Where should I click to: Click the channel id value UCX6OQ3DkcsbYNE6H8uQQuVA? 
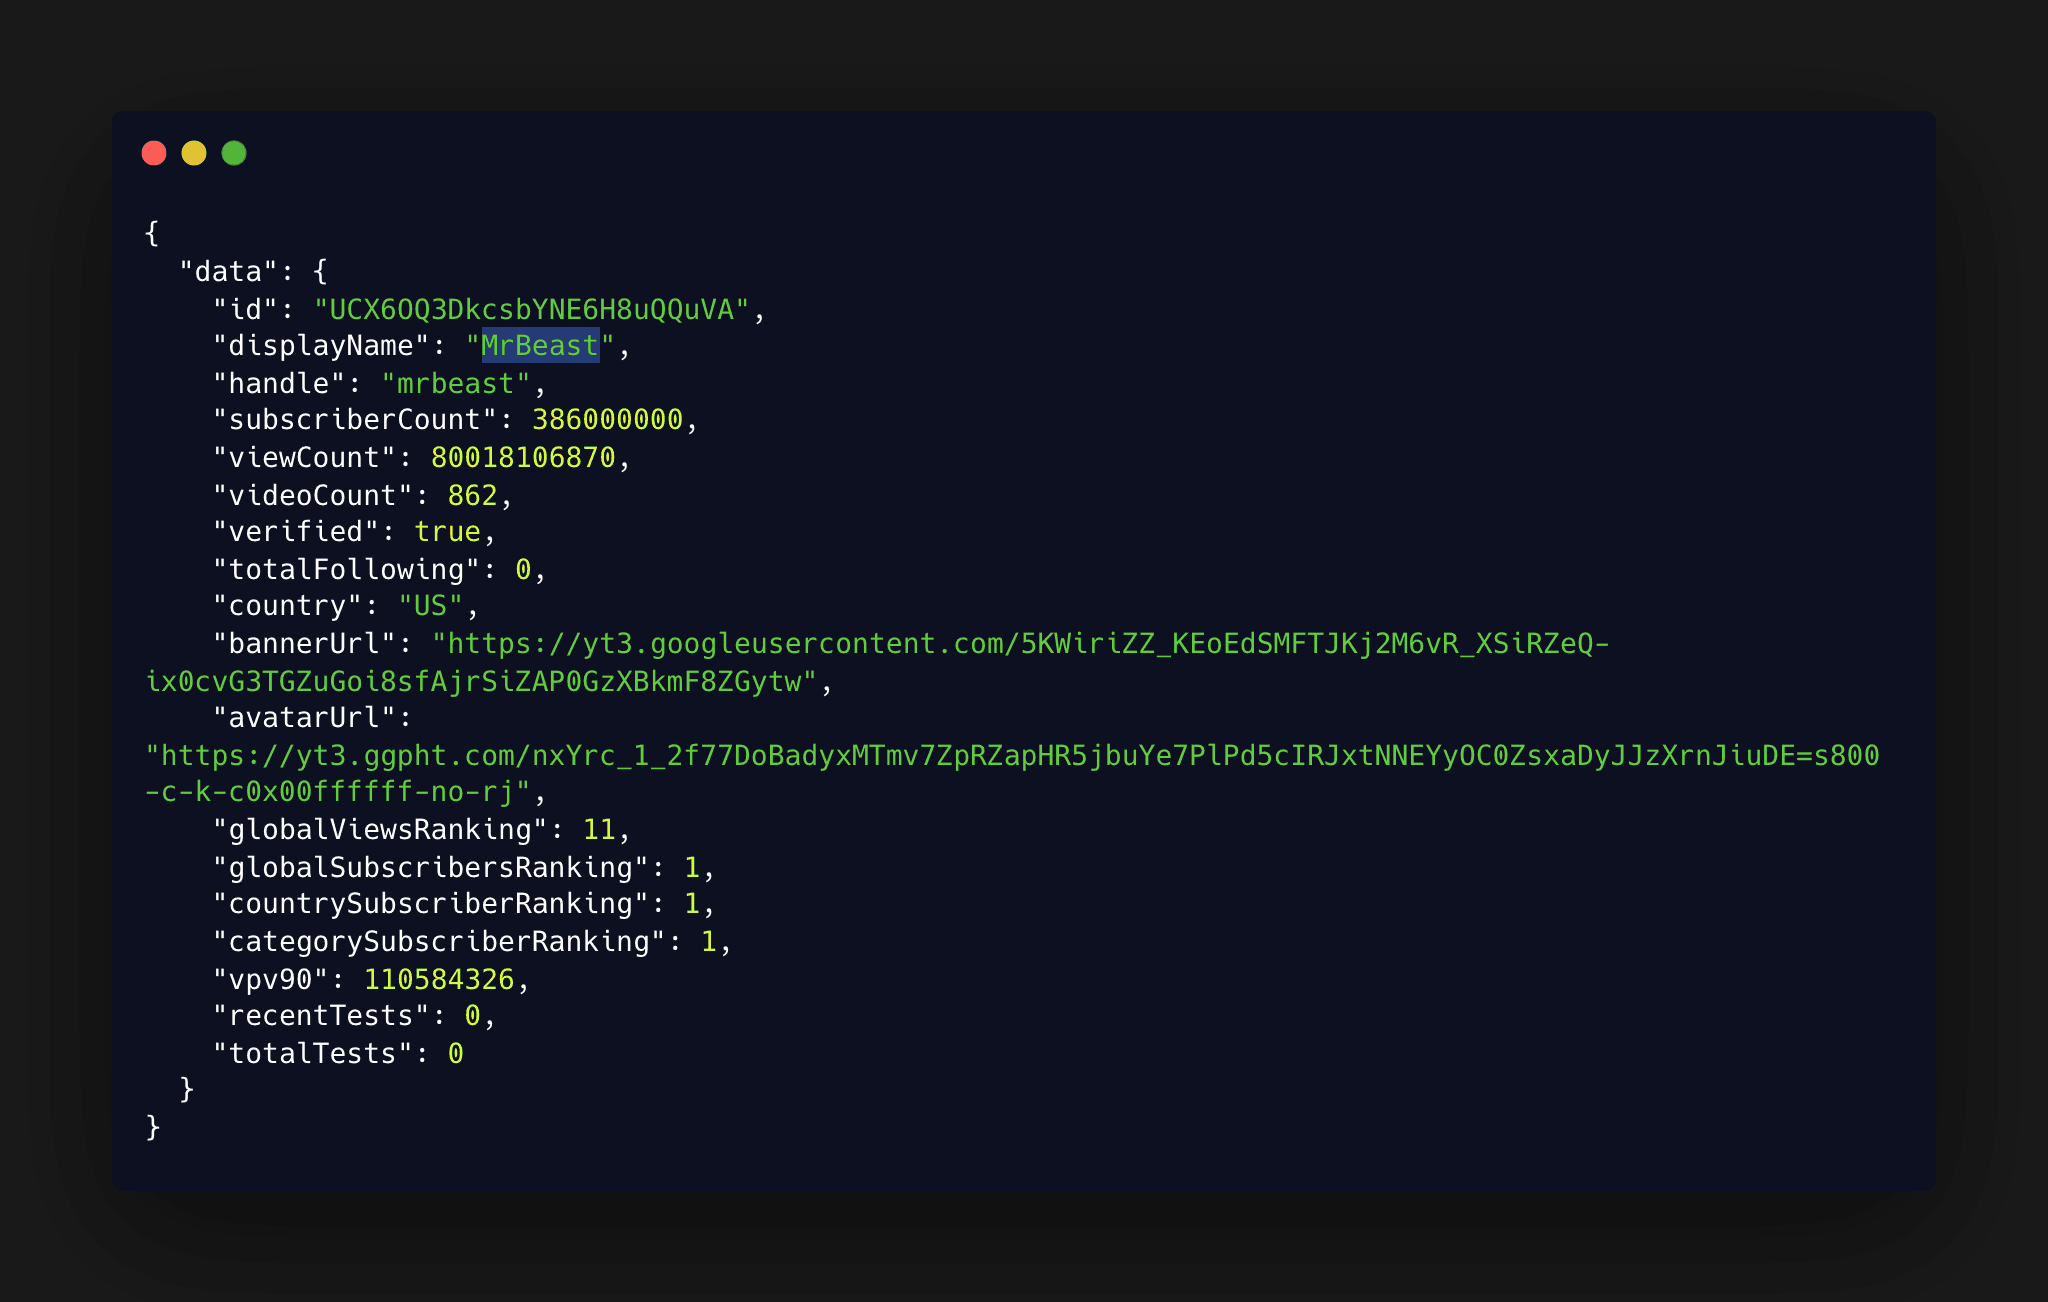(532, 309)
